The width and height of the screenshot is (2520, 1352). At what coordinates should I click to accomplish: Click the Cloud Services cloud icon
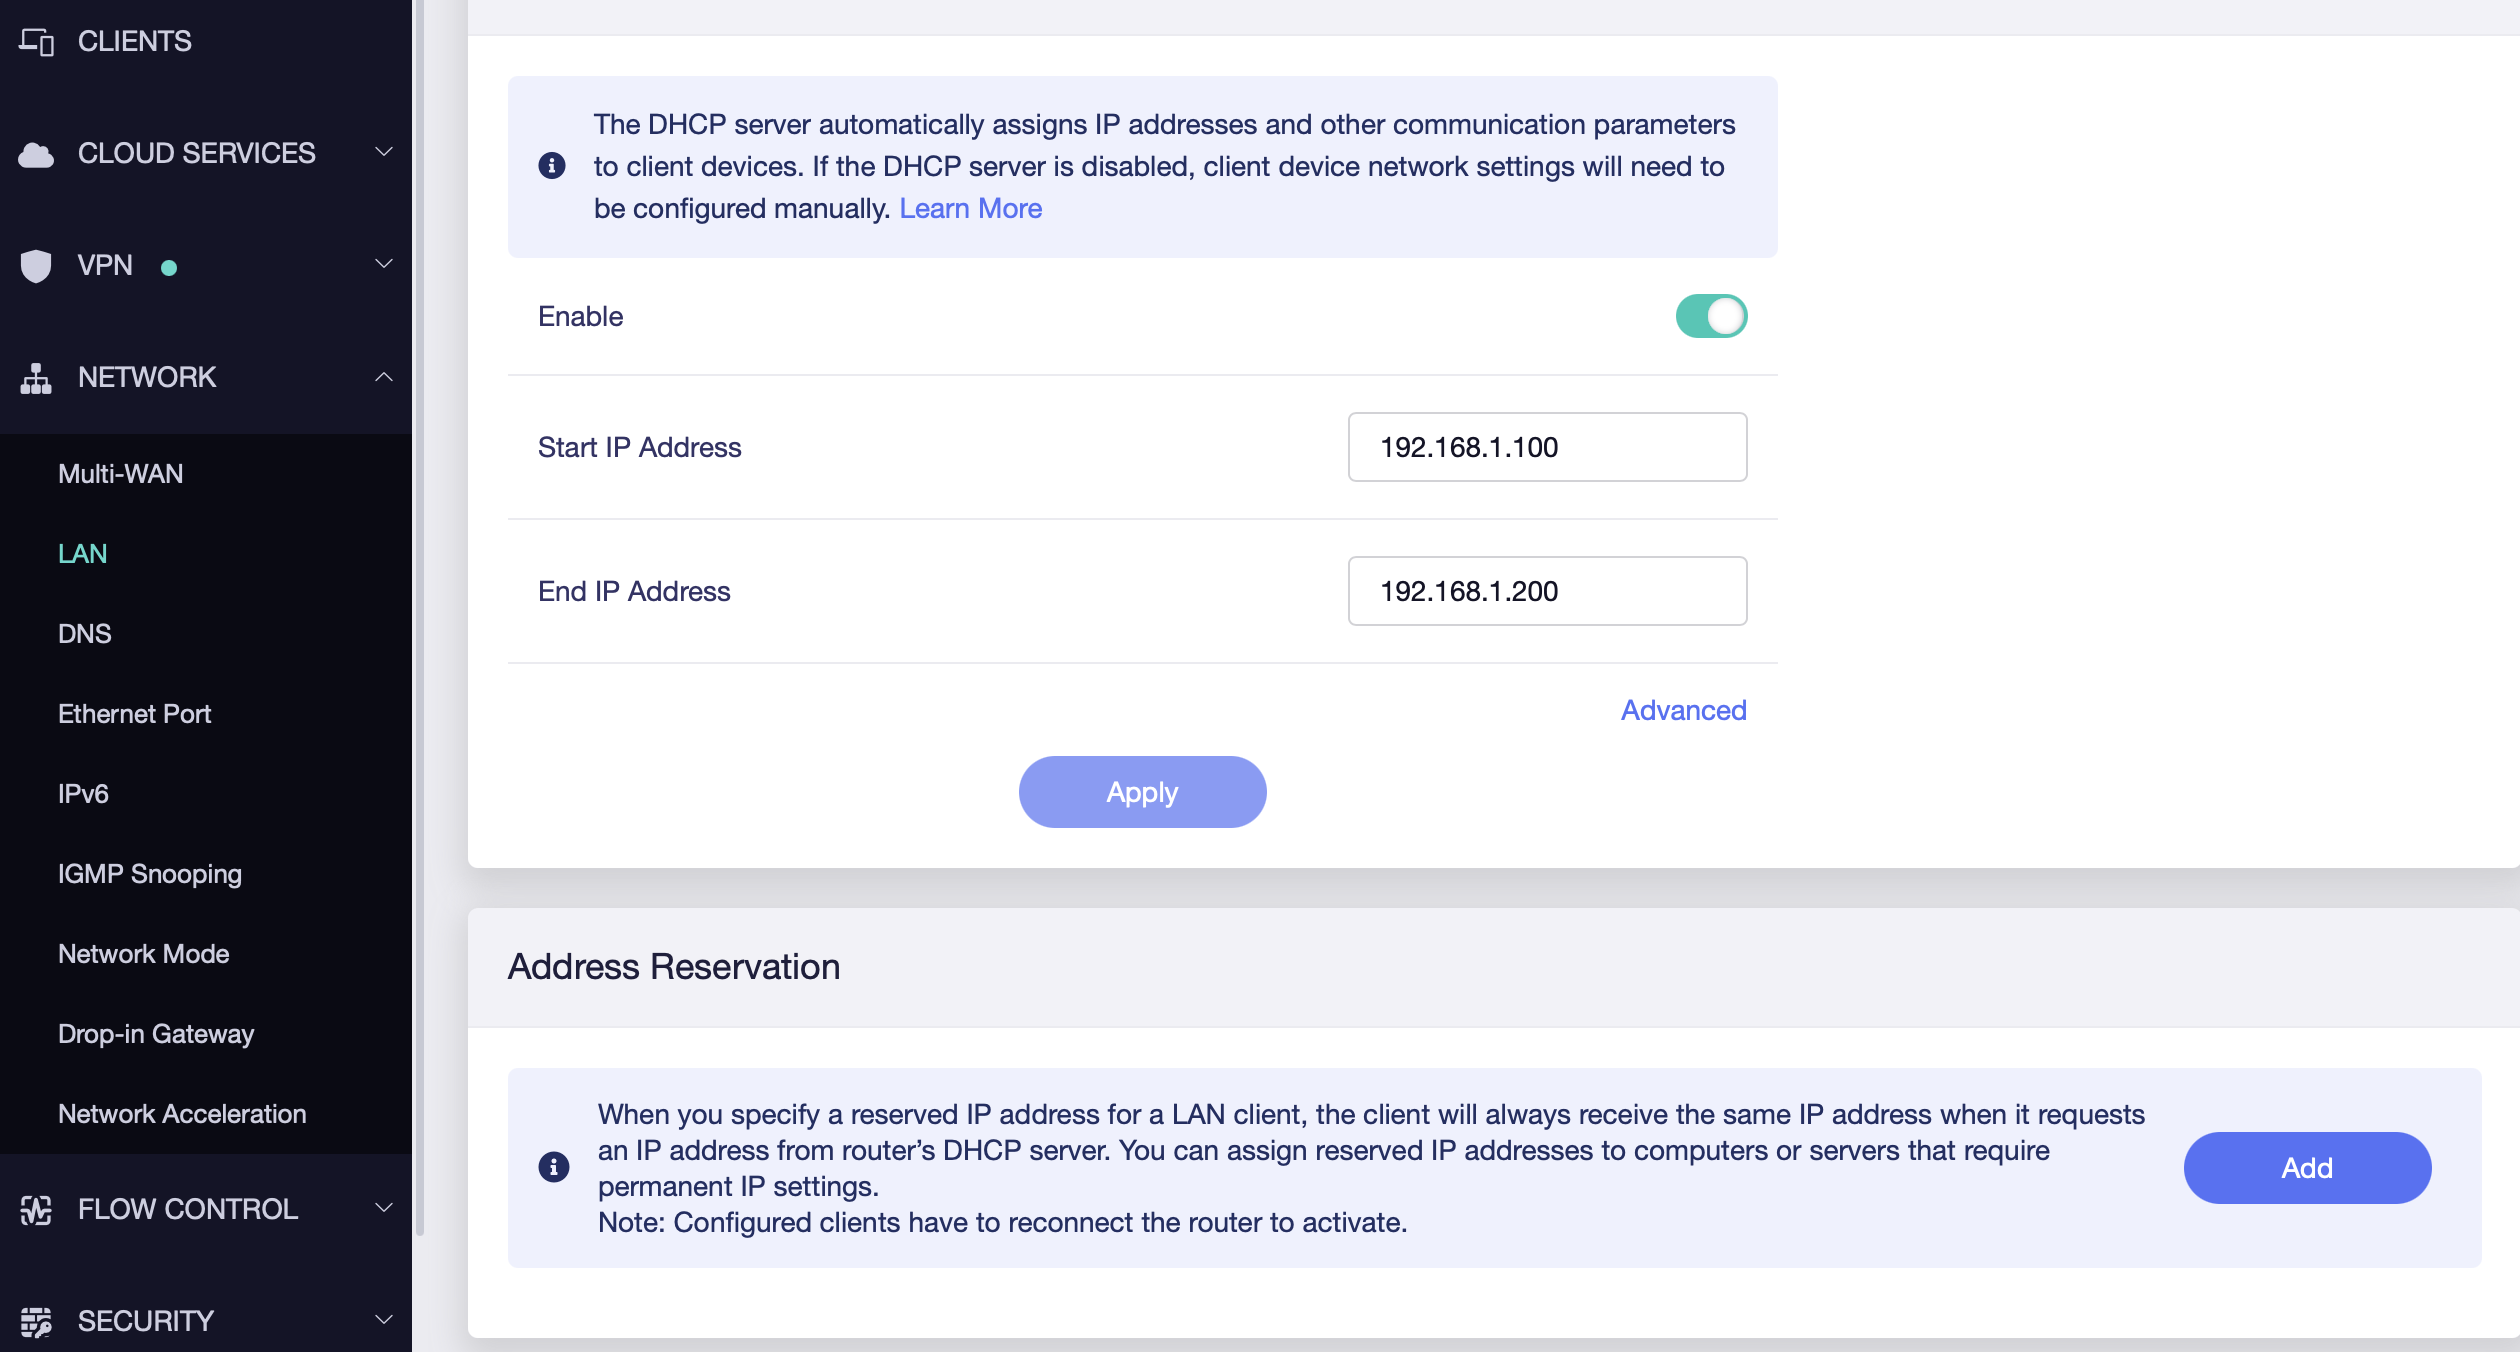coord(36,154)
